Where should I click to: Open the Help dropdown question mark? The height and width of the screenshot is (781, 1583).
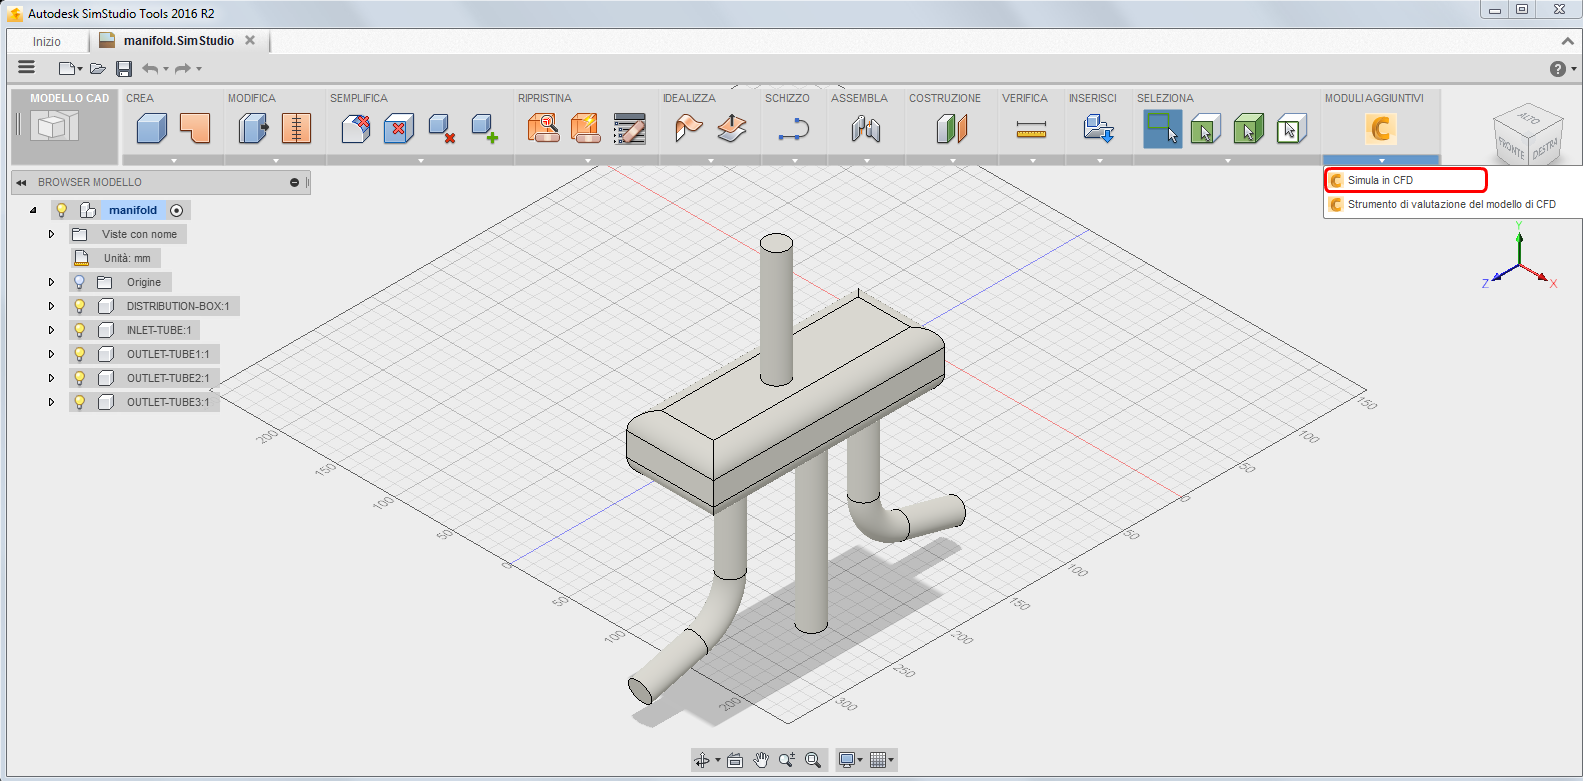1562,69
